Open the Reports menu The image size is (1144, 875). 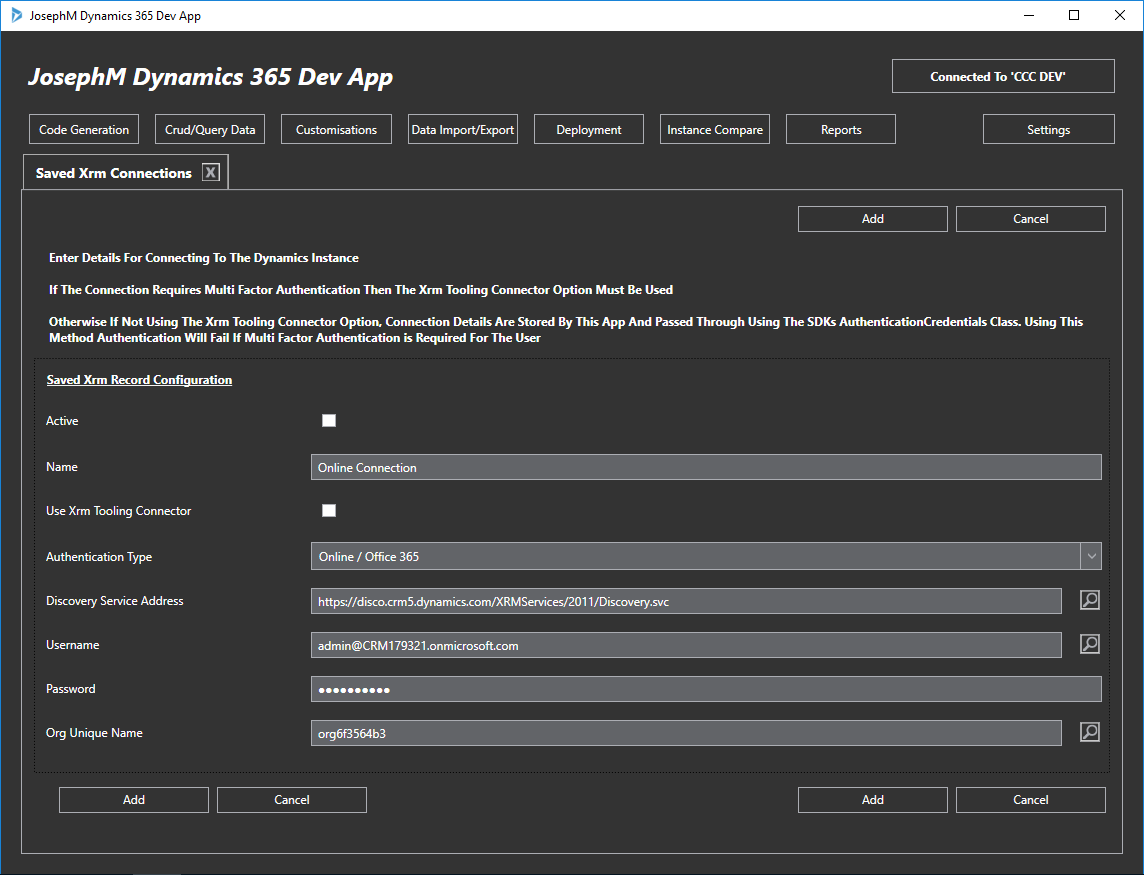coord(841,130)
